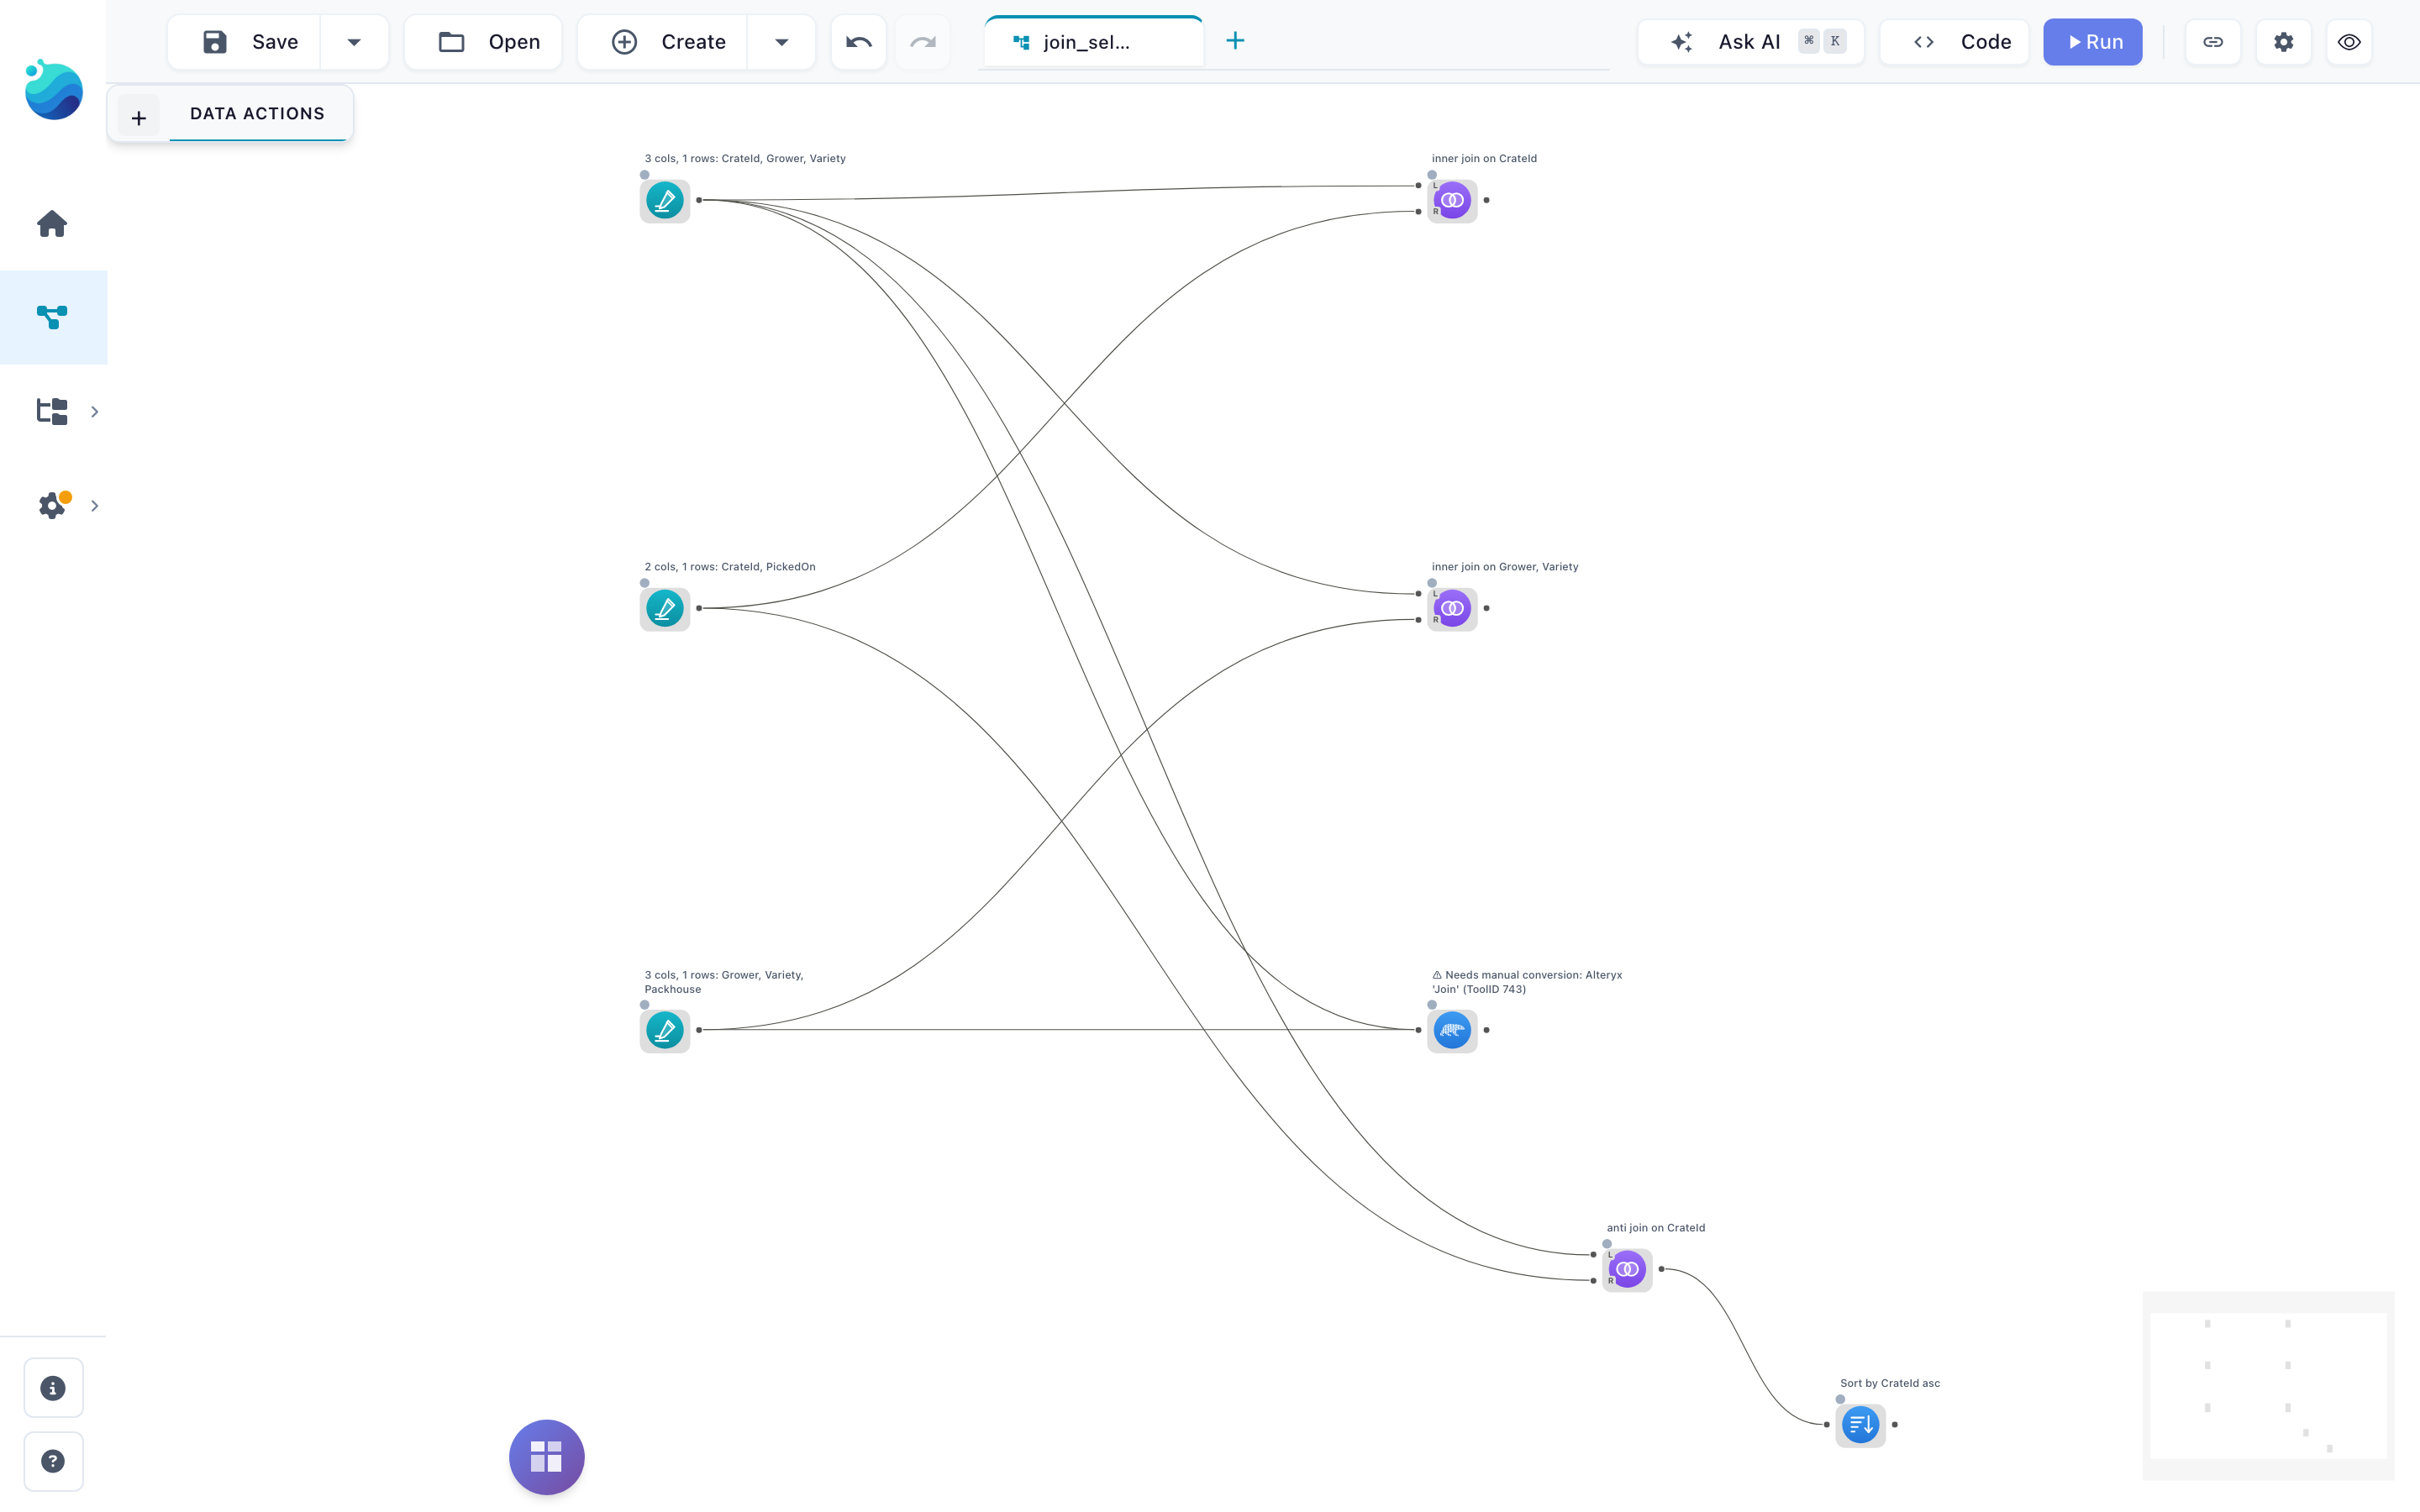The width and height of the screenshot is (2420, 1512).
Task: Click the link icon in top toolbar
Action: tap(2213, 42)
